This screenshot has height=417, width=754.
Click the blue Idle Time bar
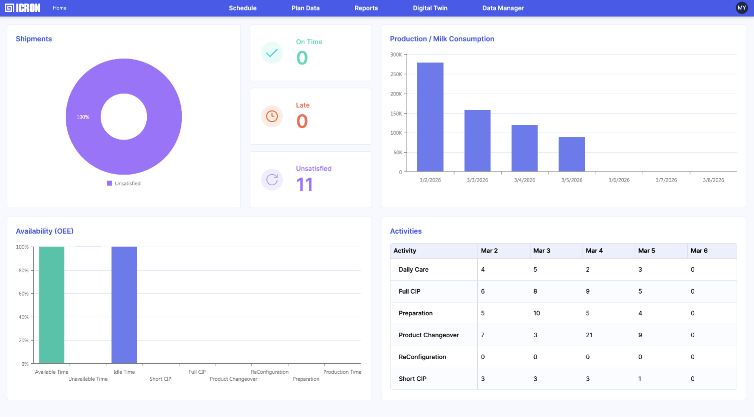(124, 304)
